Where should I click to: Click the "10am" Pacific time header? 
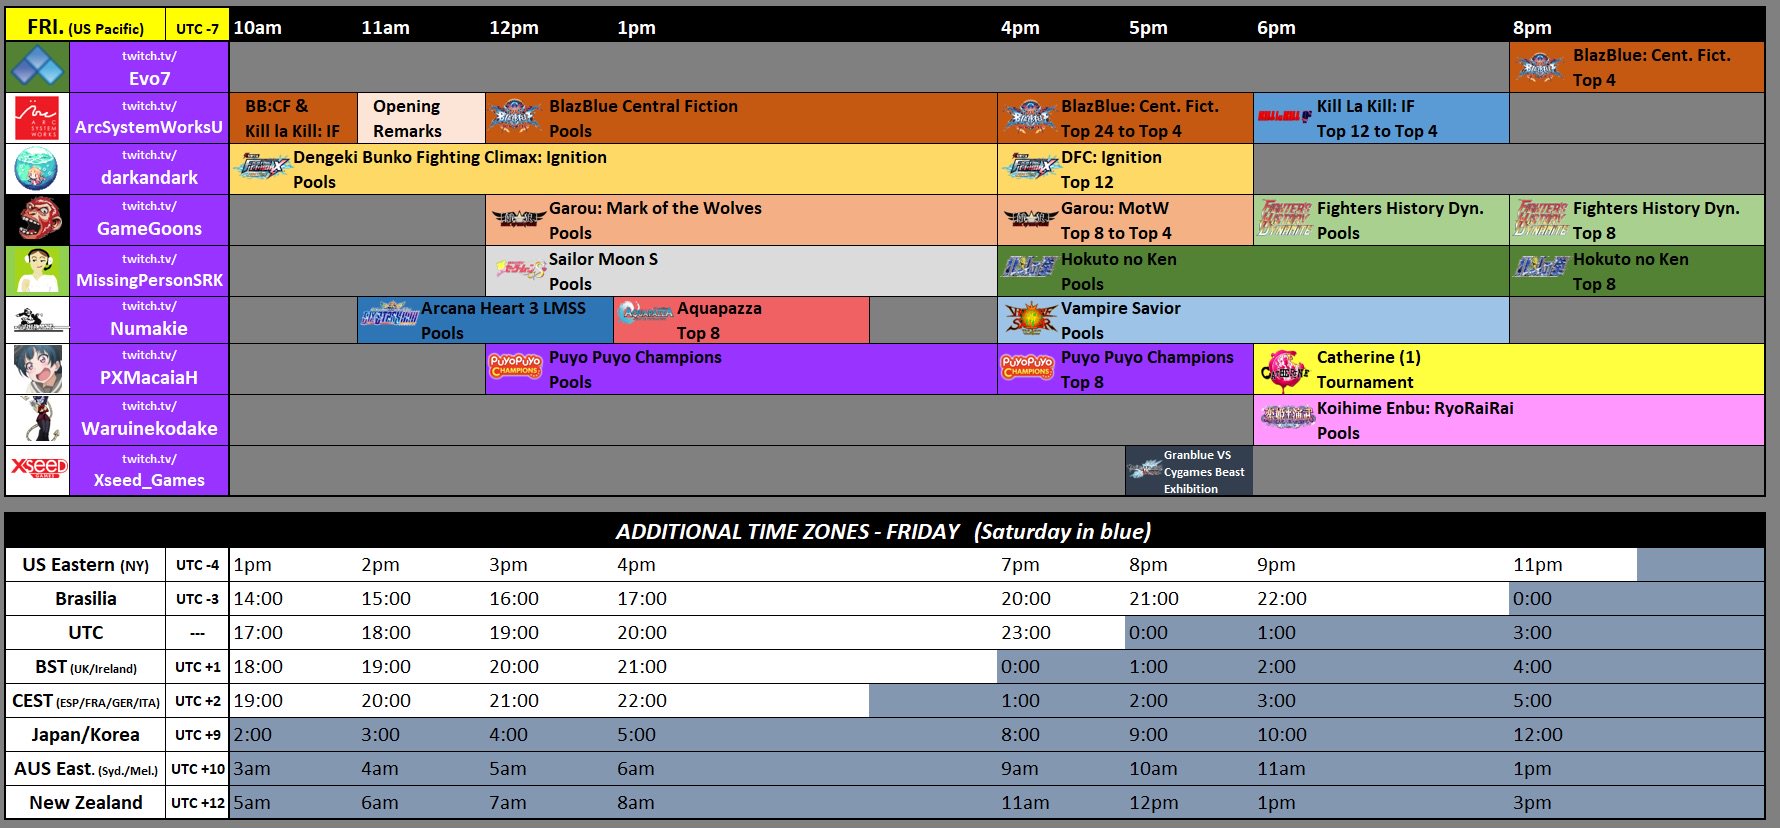pyautogui.click(x=258, y=28)
